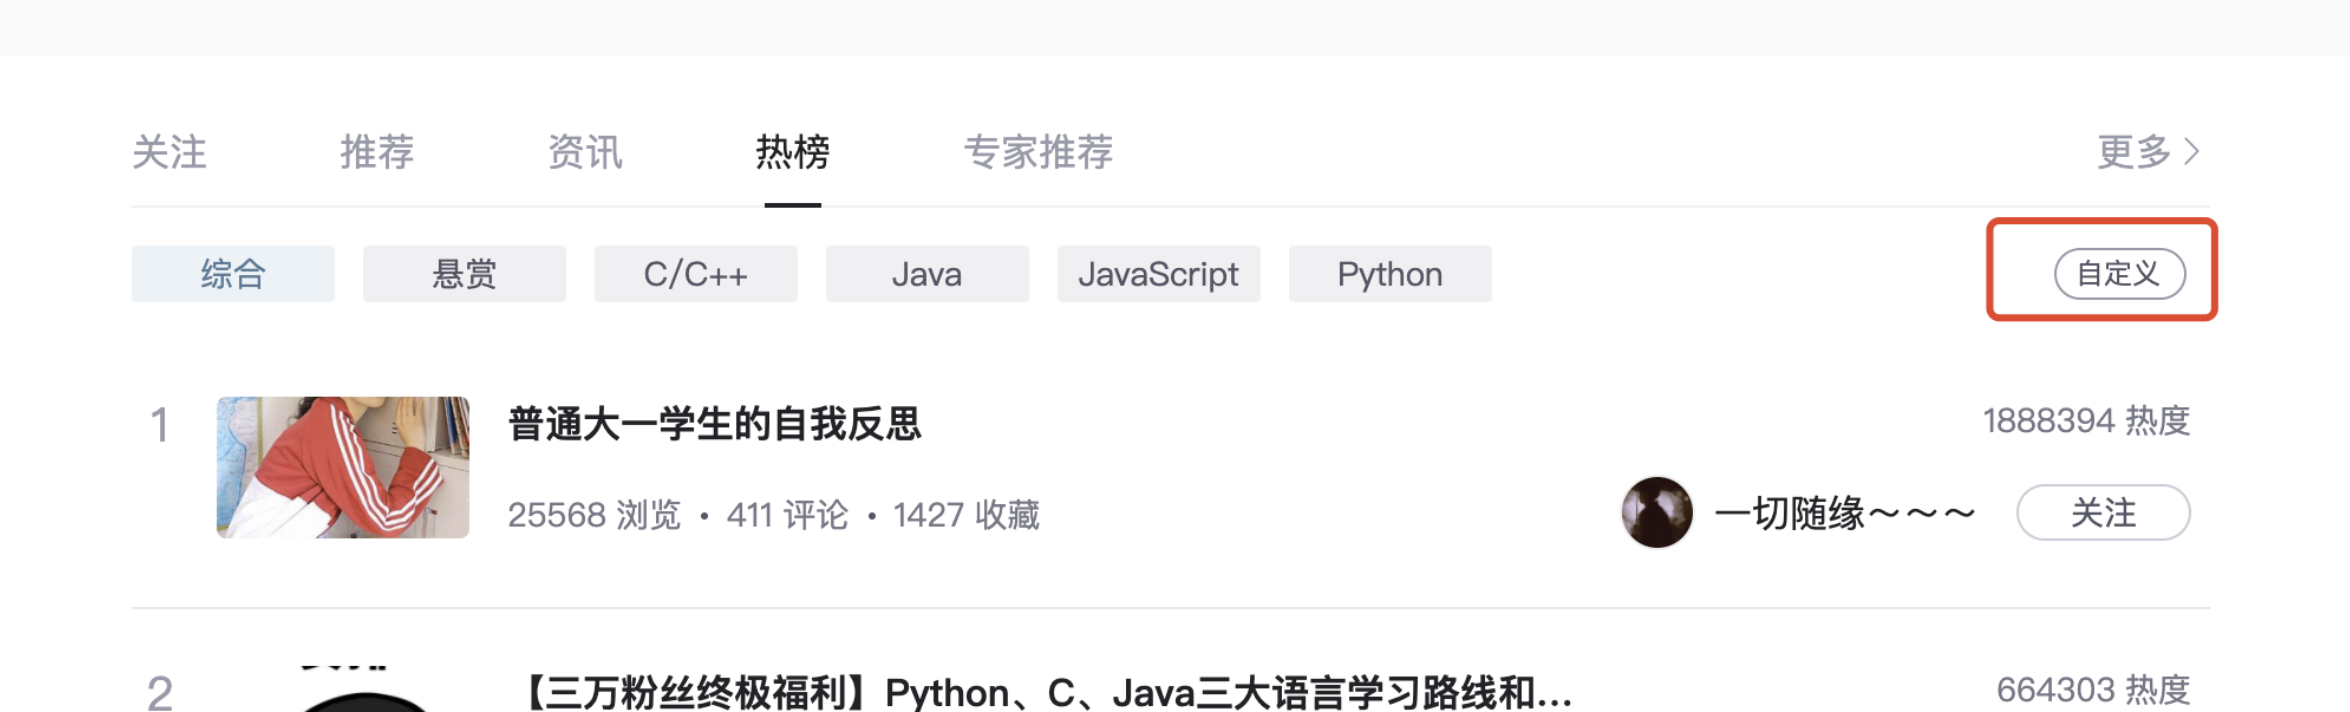Open the 自定义 customization button
This screenshot has height=712, width=2350.
(2120, 273)
